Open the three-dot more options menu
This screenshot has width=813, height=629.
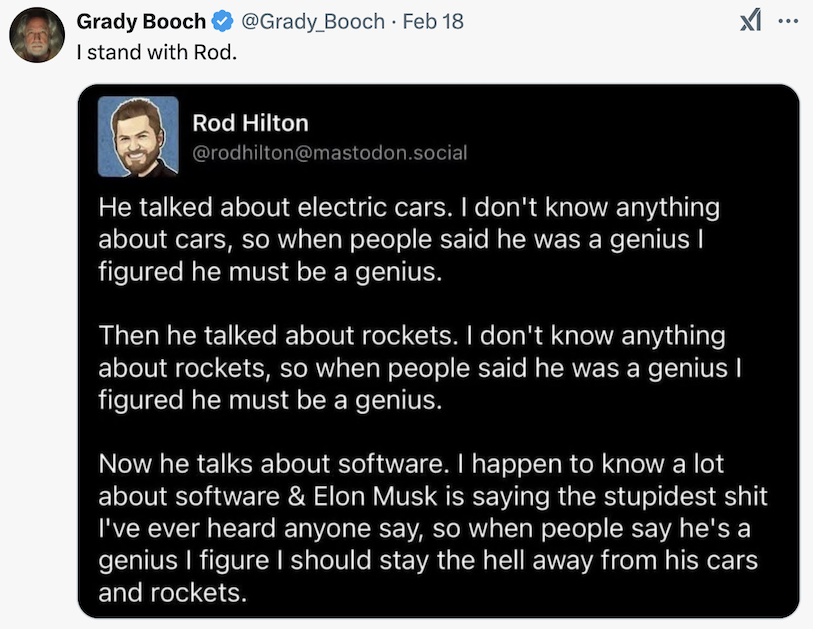[789, 21]
